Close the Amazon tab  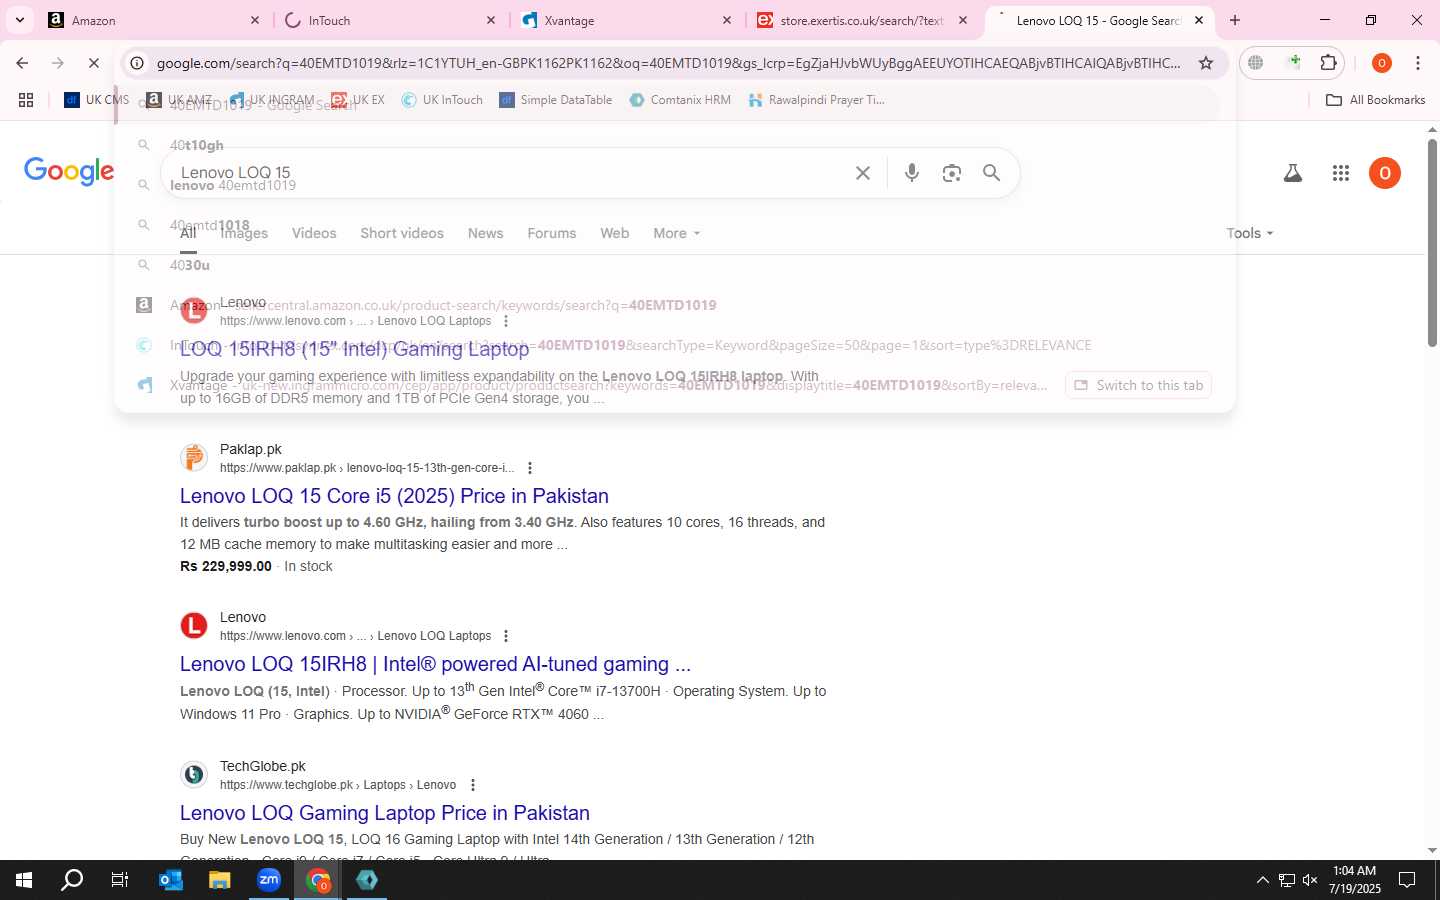254,20
